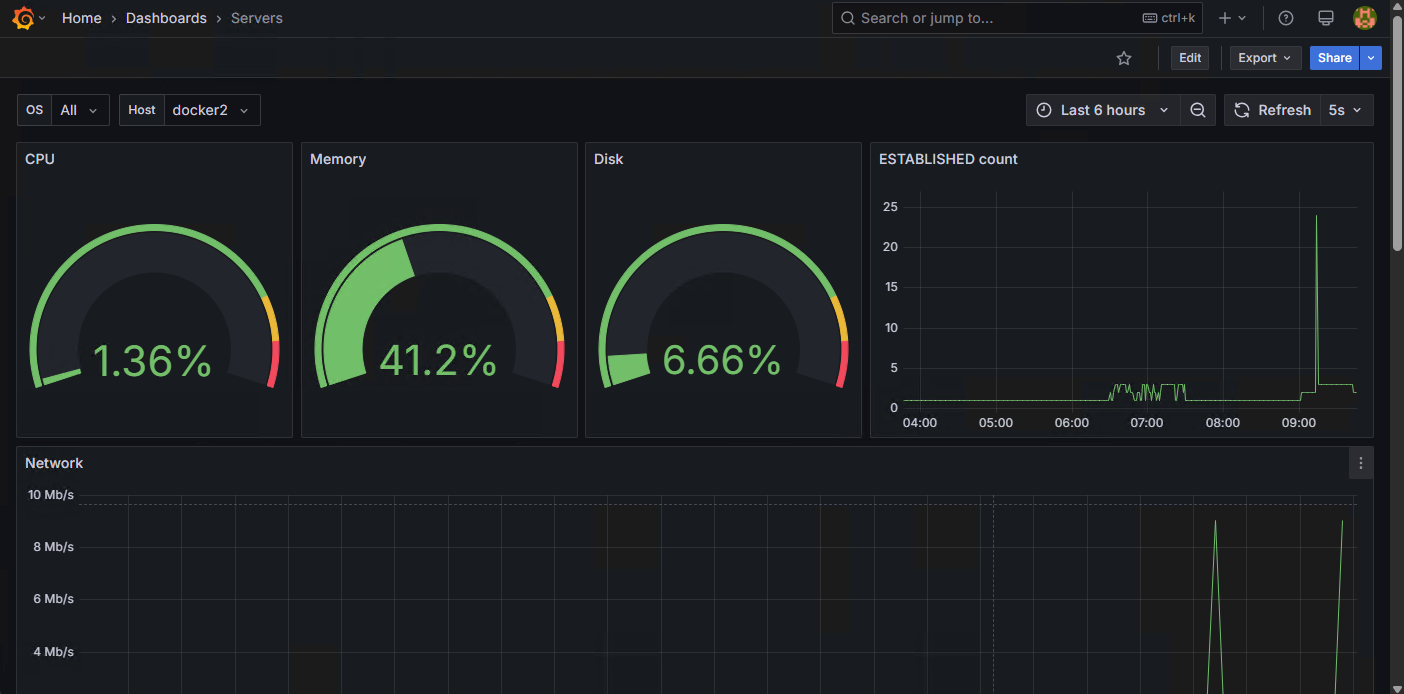Mark dashboard as favorite with star icon
The height and width of the screenshot is (694, 1404).
coord(1124,58)
